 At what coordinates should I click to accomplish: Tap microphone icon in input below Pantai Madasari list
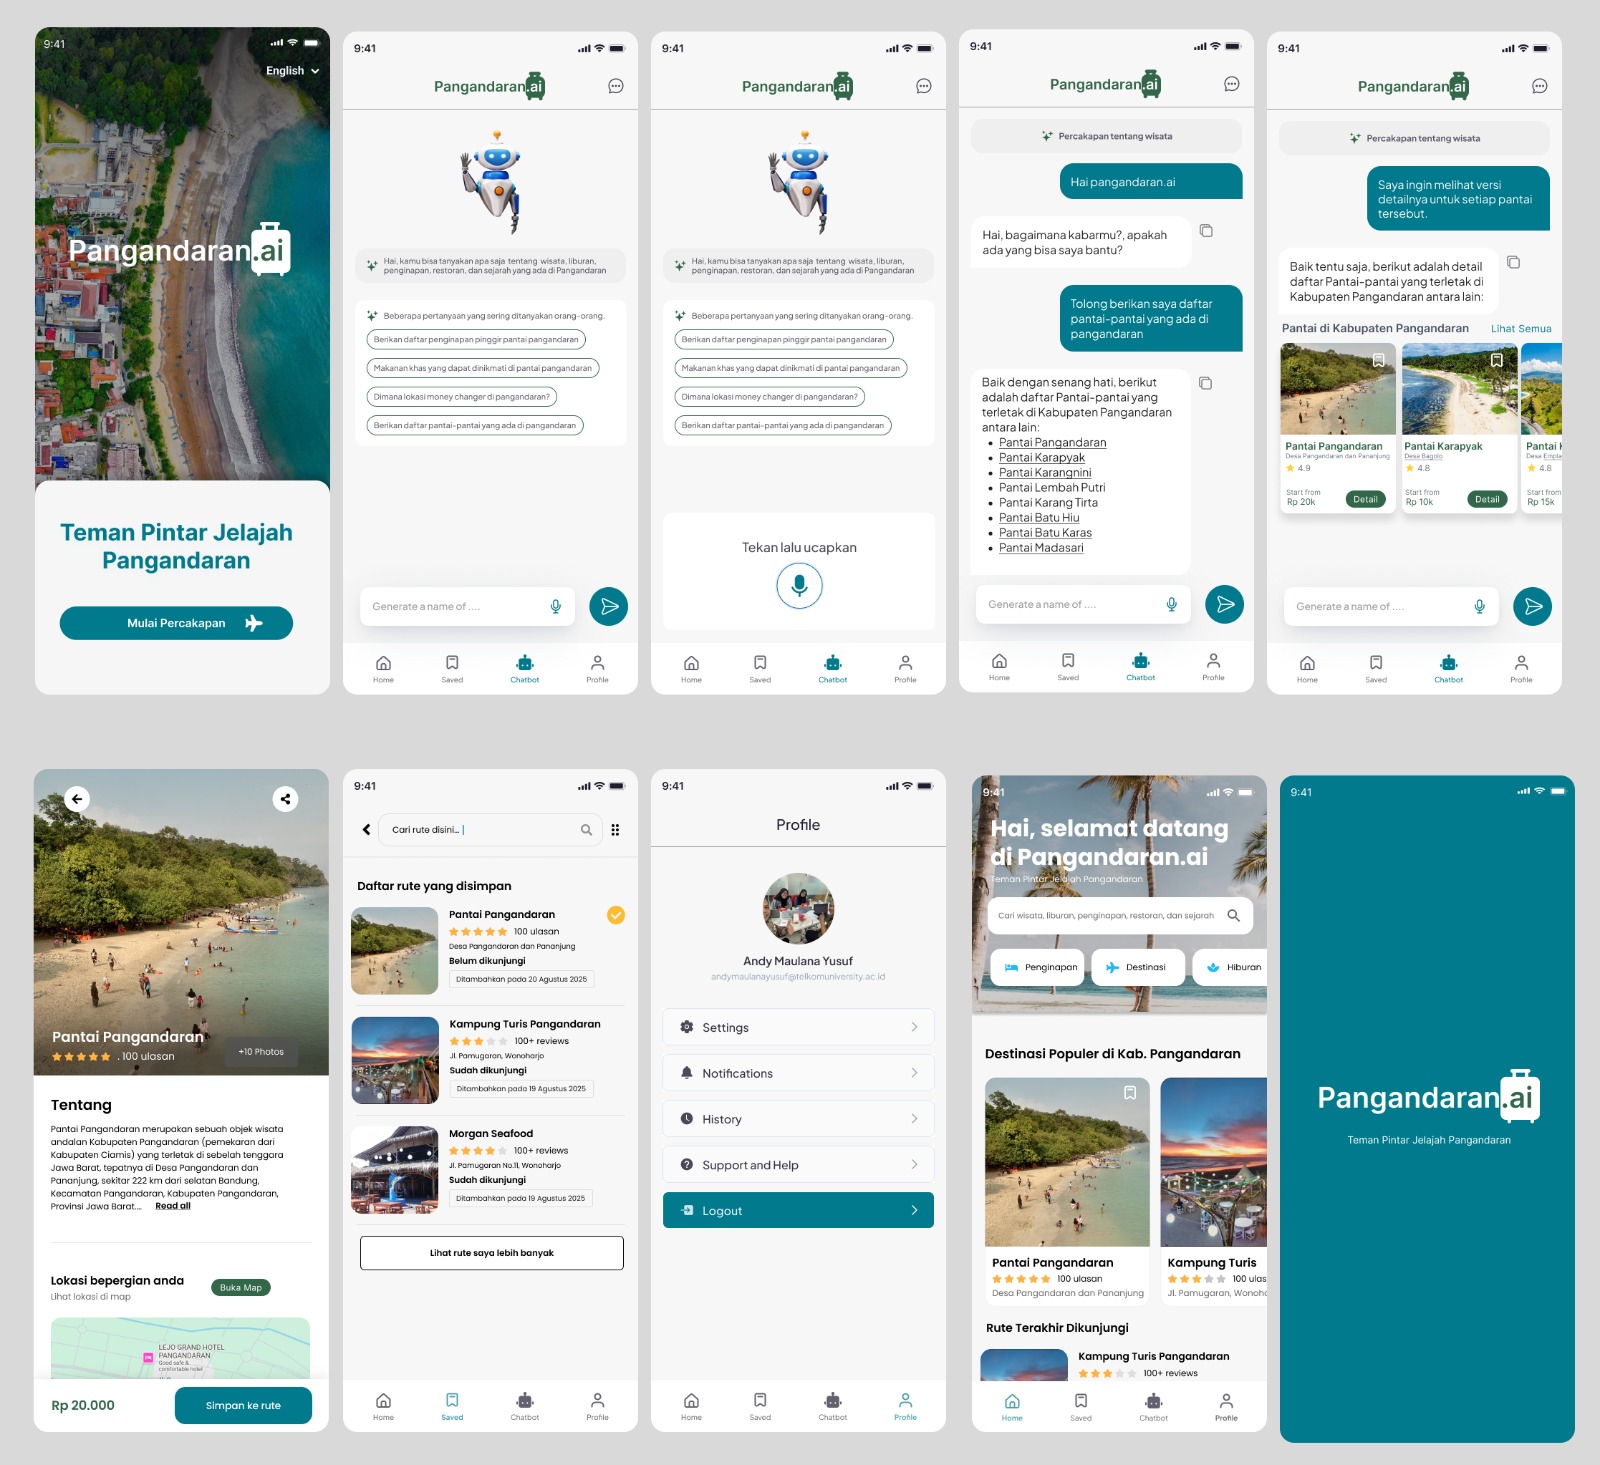(1172, 604)
